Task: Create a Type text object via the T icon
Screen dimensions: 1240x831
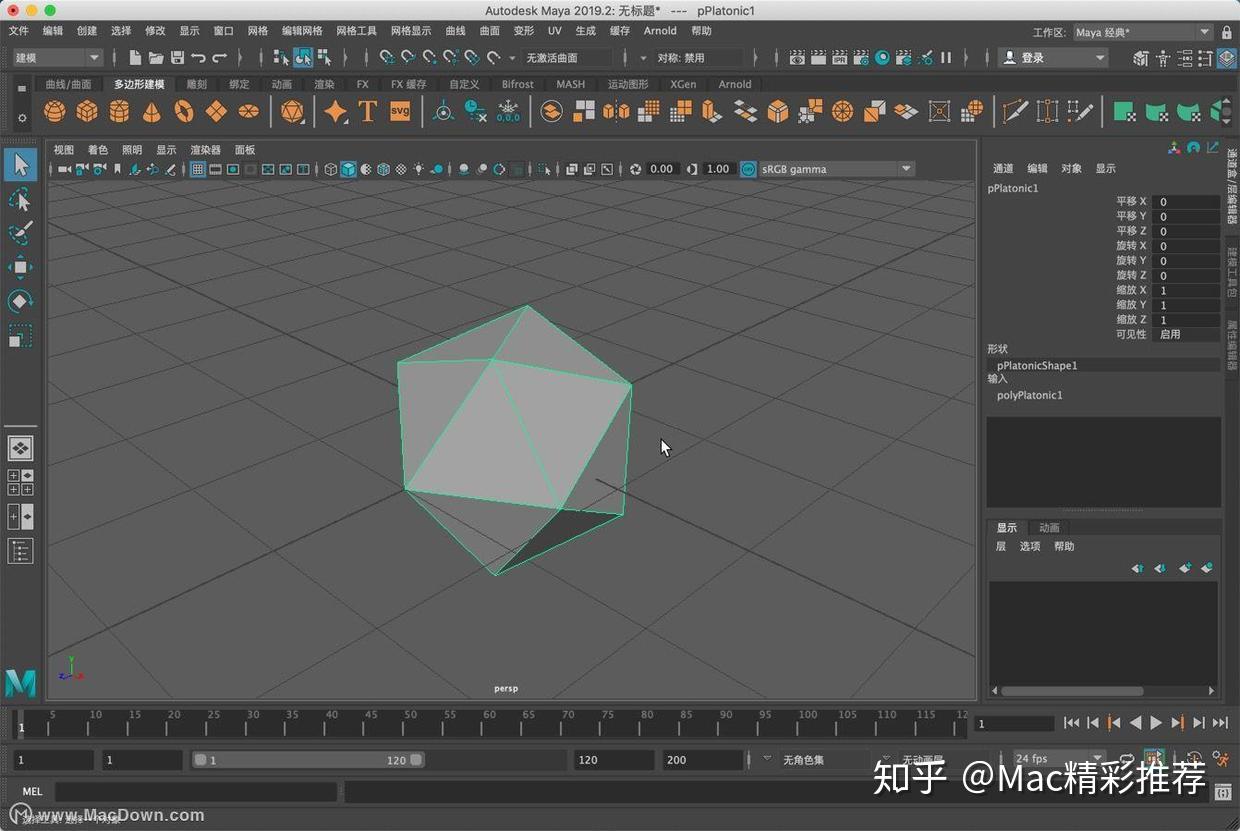Action: click(367, 111)
